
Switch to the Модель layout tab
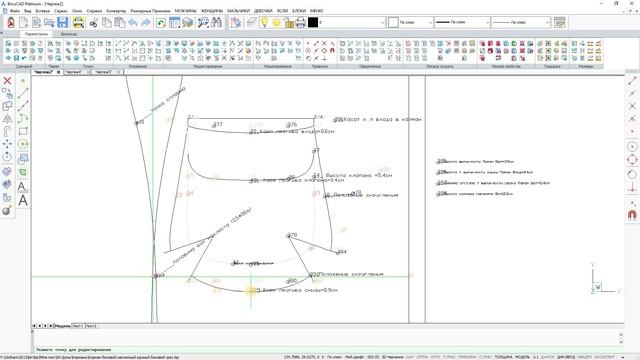62,326
